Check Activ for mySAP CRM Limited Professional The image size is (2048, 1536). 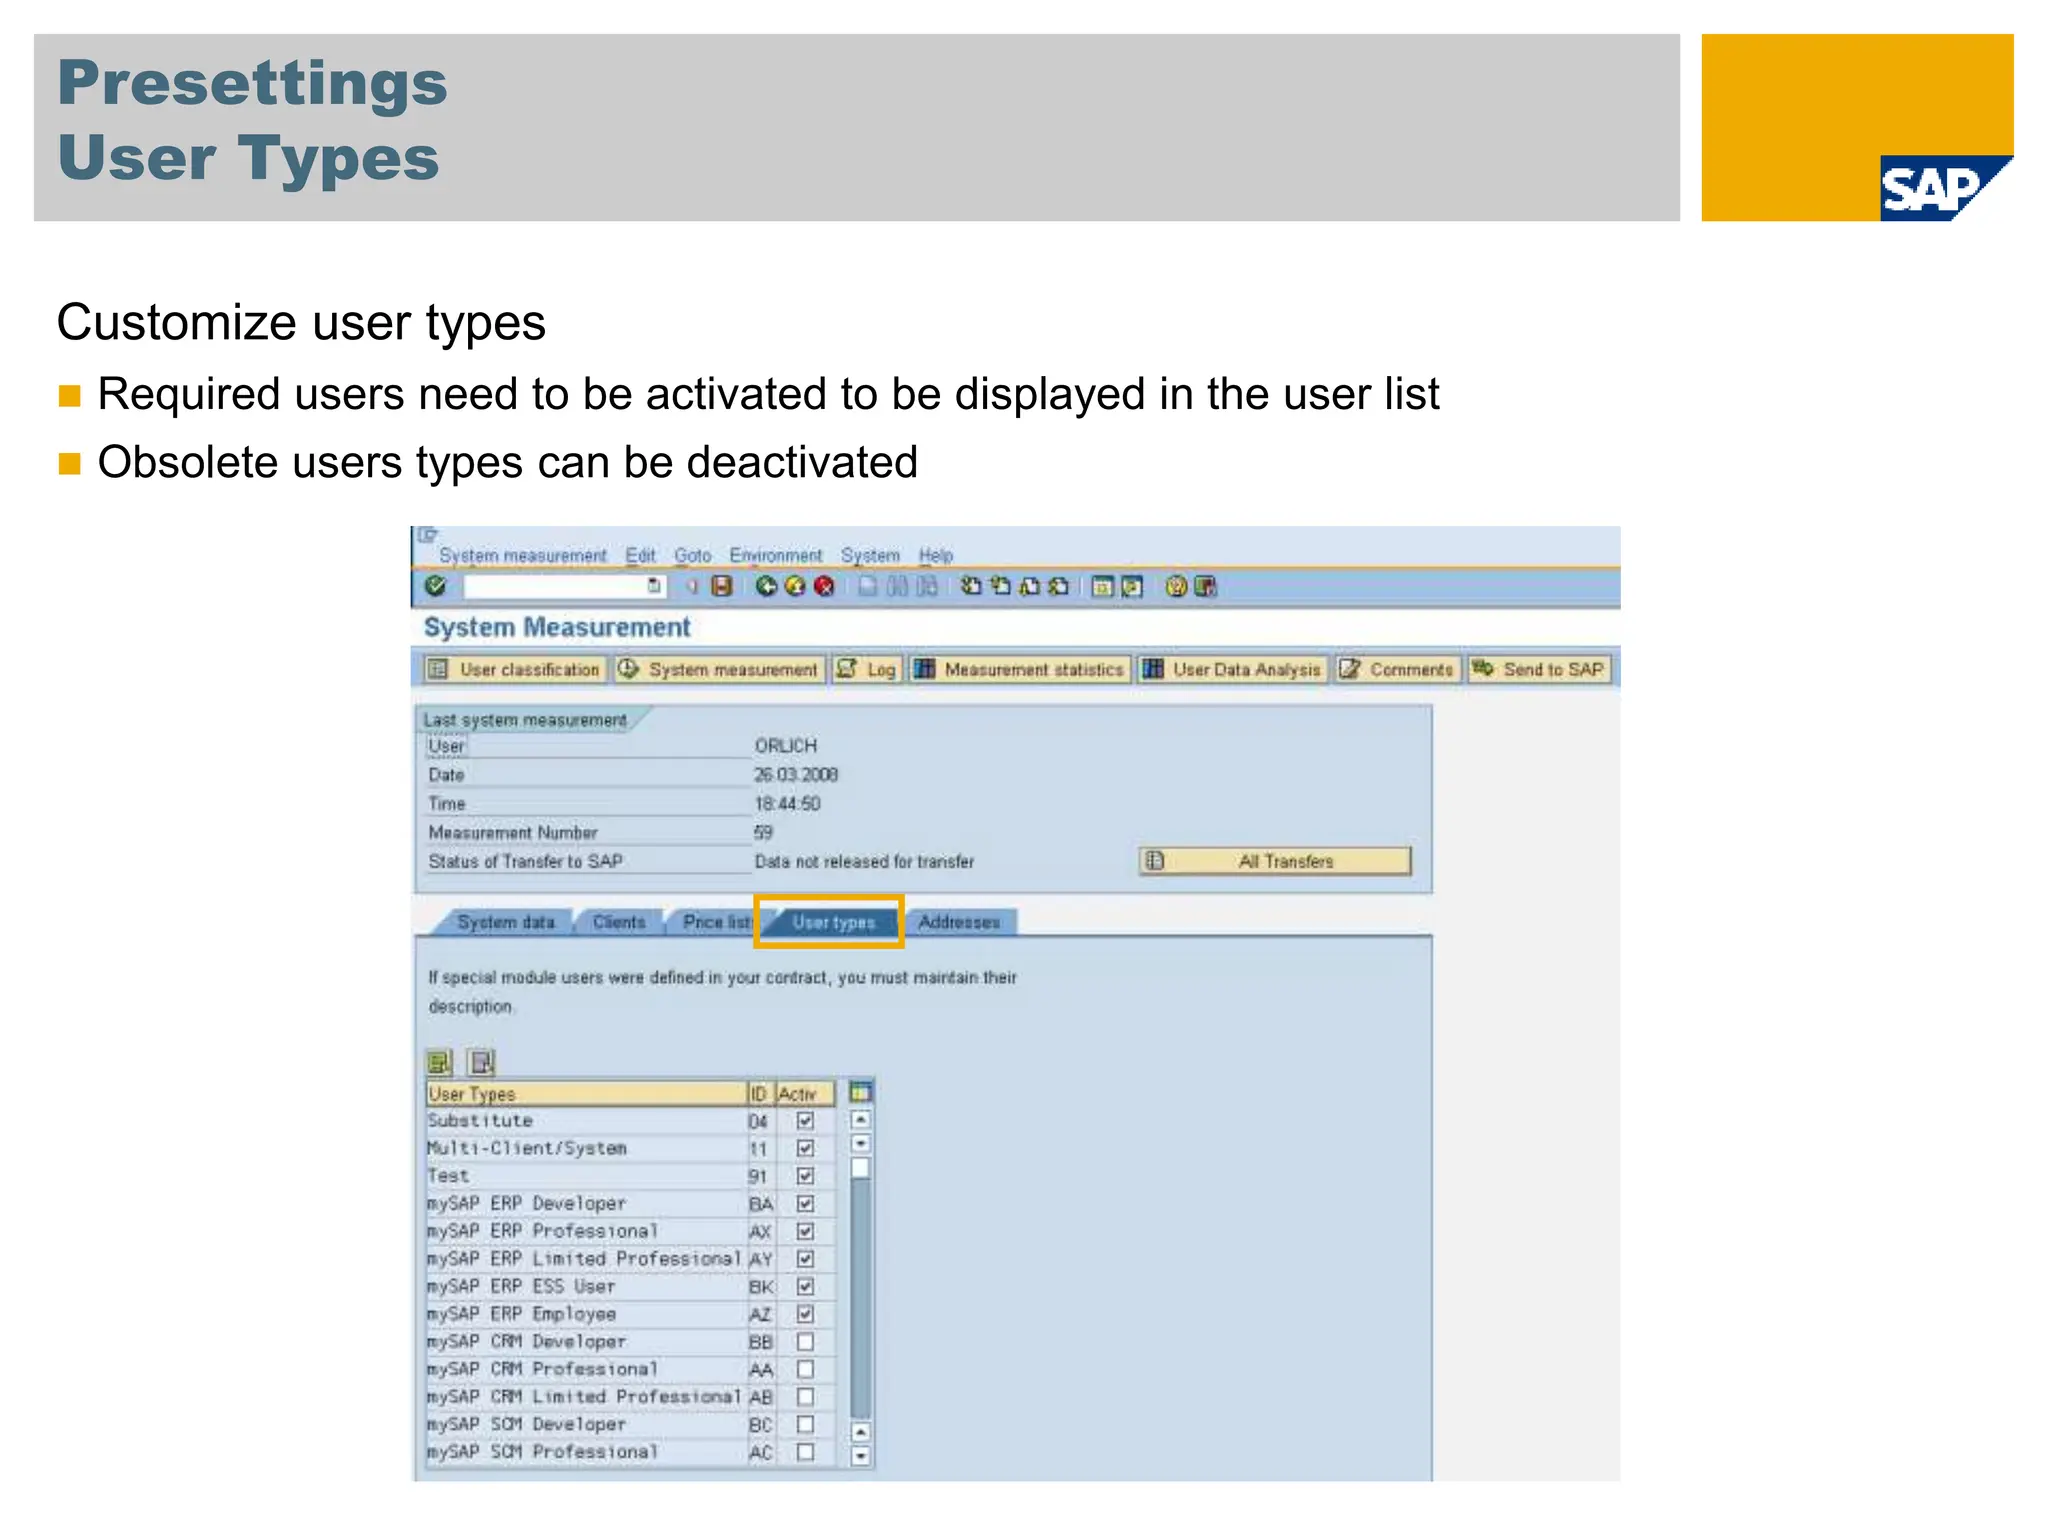[805, 1396]
